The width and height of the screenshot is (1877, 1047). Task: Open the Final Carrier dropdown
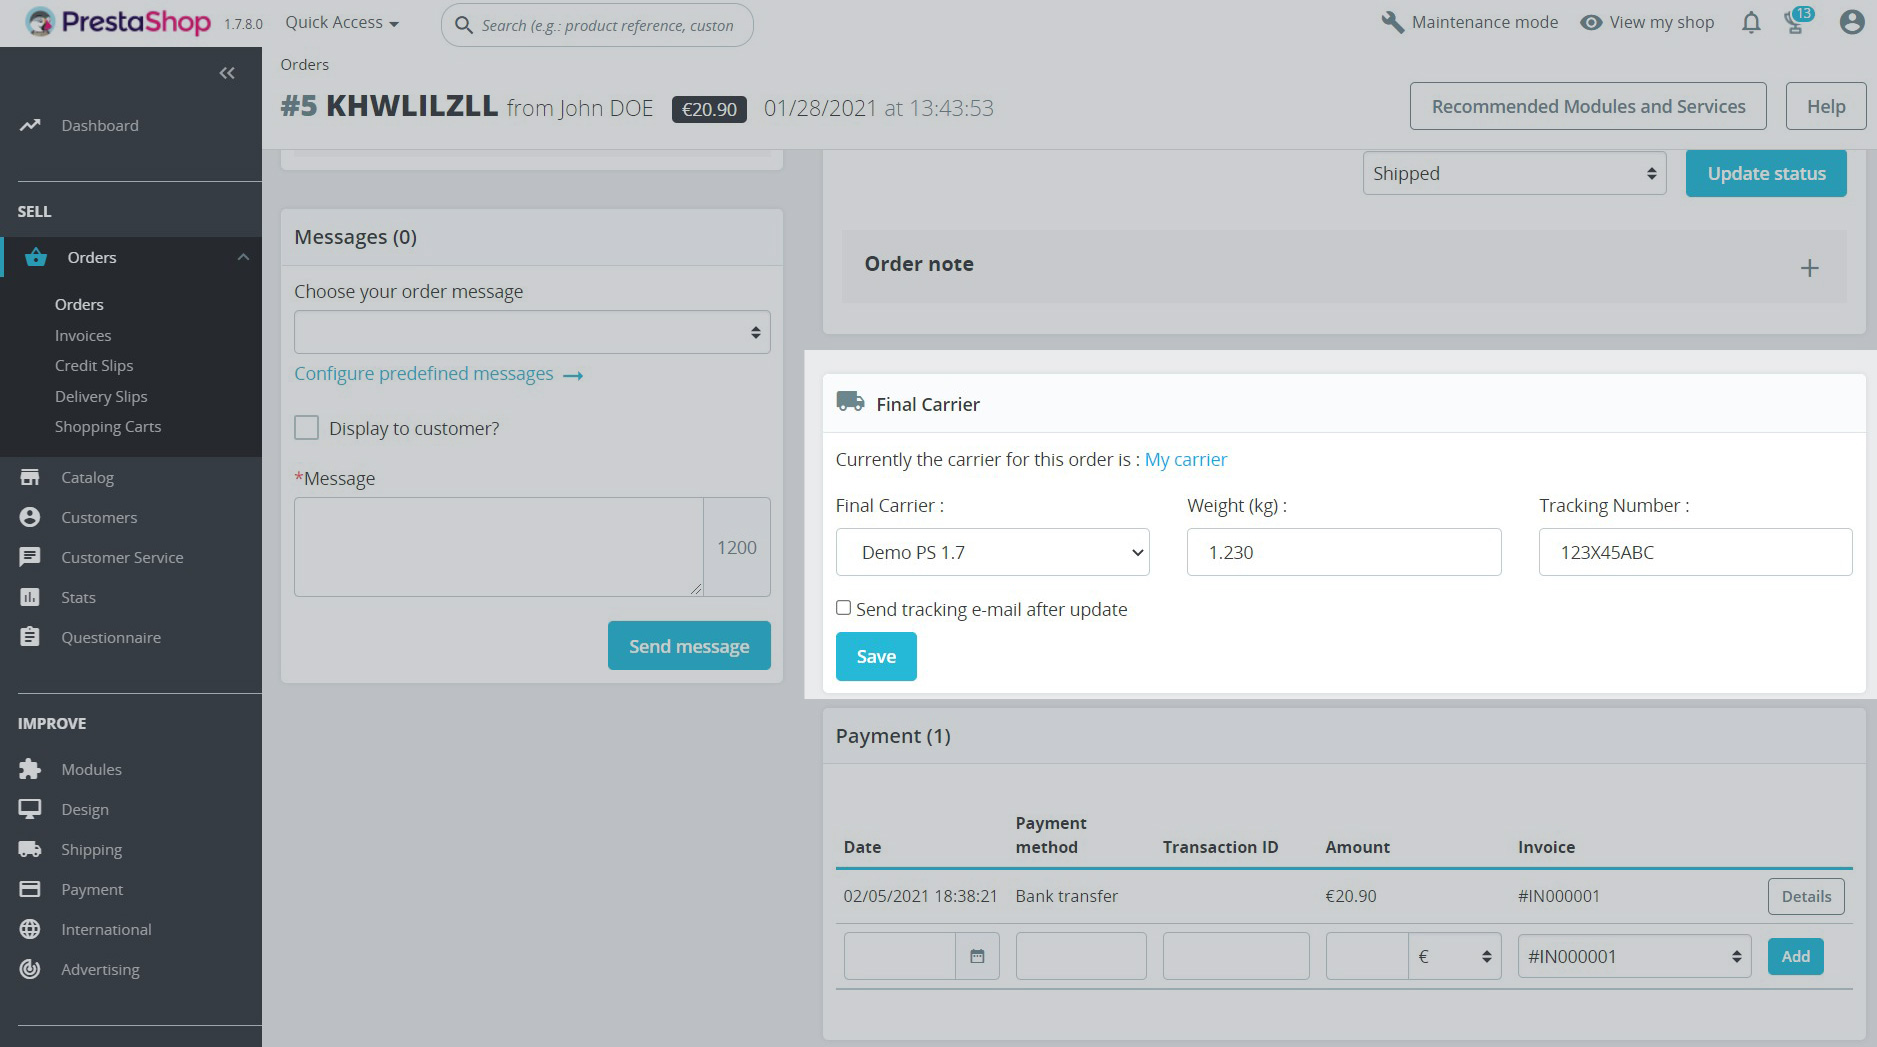[992, 552]
